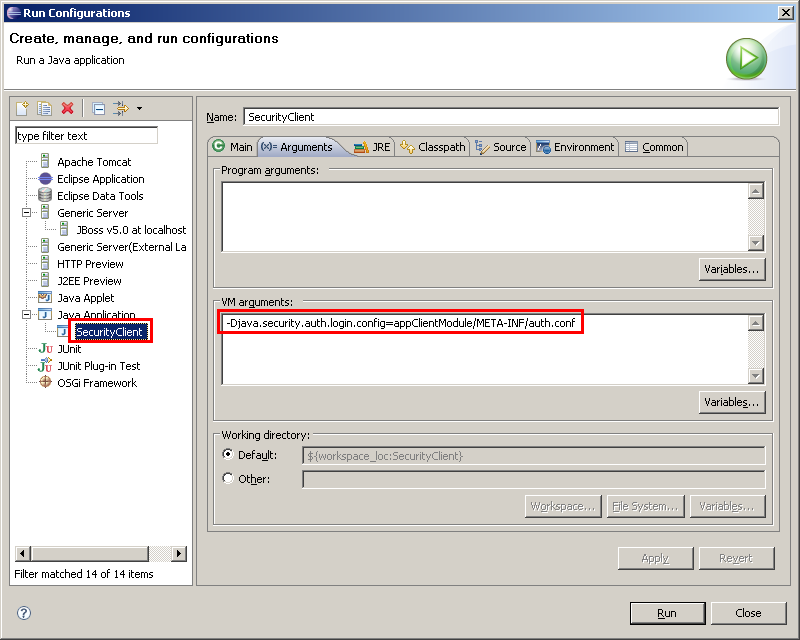800x640 pixels.
Task: Click inside VM arguments text area
Action: coord(485,350)
